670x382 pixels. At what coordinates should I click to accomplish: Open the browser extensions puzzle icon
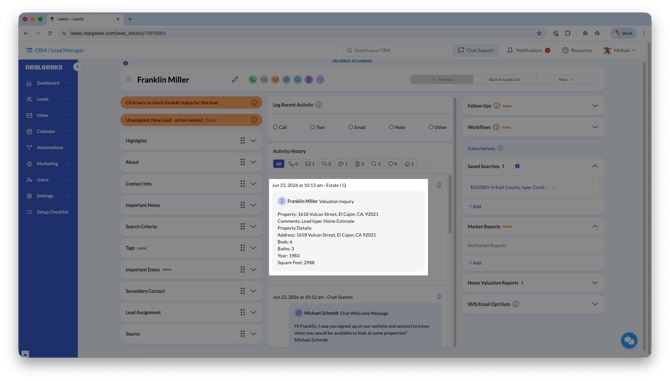[x=567, y=33]
